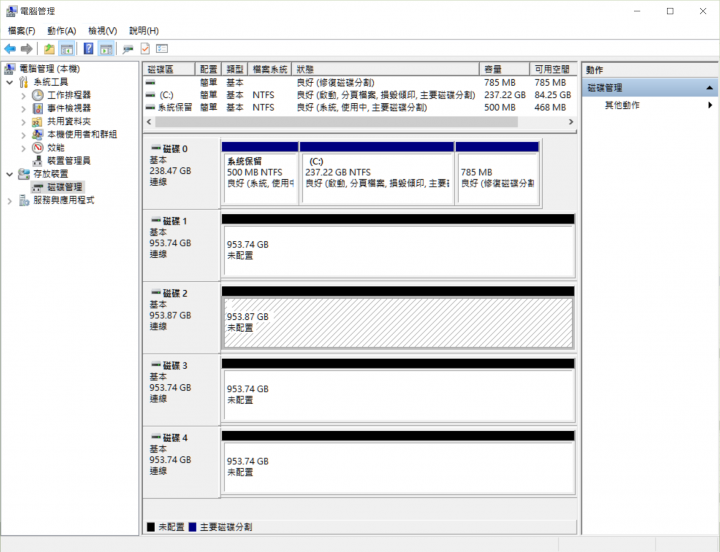Expand the 效能 node
Image resolution: width=720 pixels, height=552 pixels.
23,148
